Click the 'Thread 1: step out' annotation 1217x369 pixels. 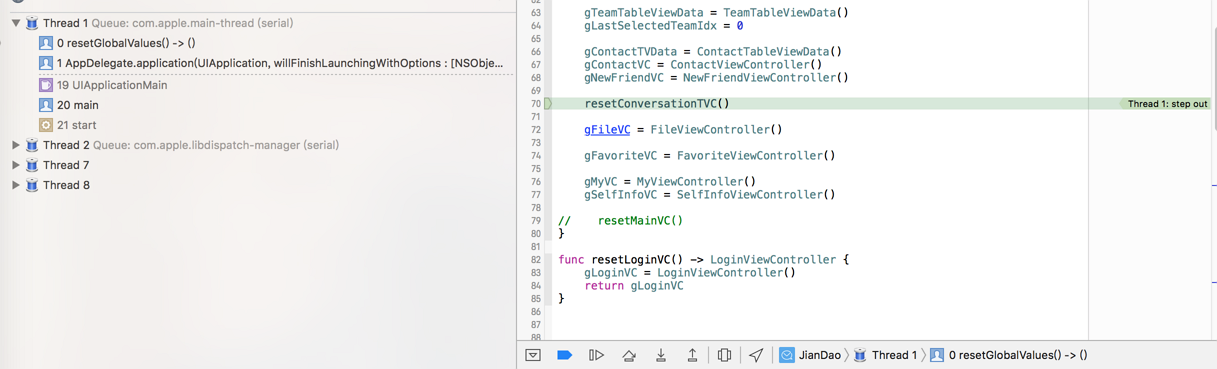click(1167, 104)
